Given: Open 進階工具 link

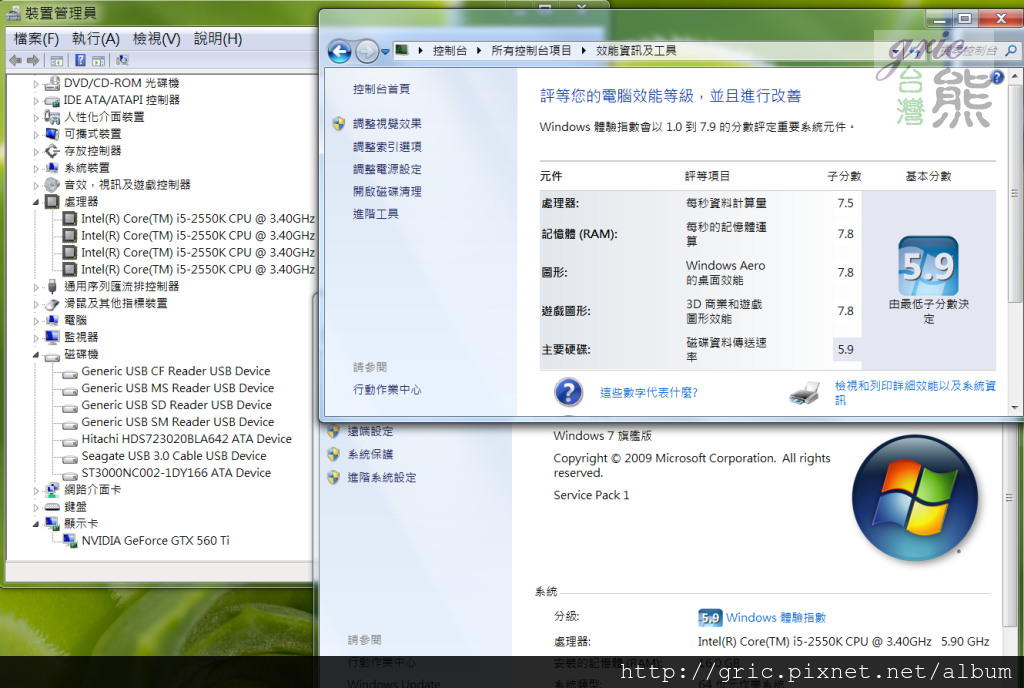Looking at the screenshot, I should pyautogui.click(x=376, y=213).
